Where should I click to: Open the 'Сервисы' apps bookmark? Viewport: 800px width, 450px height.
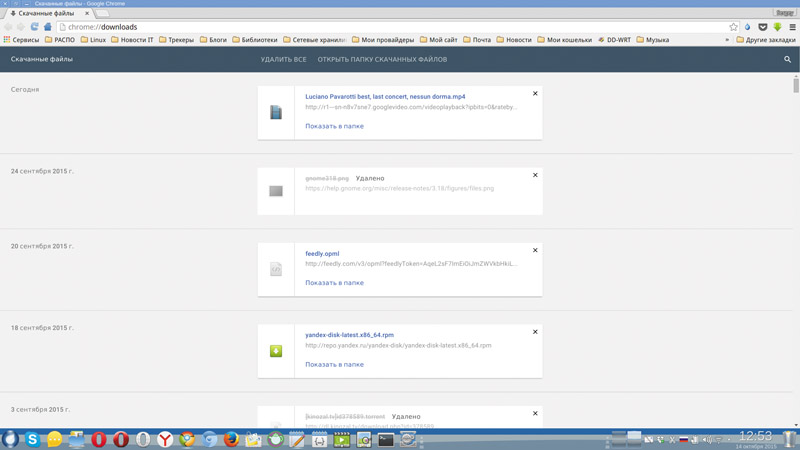[21, 40]
